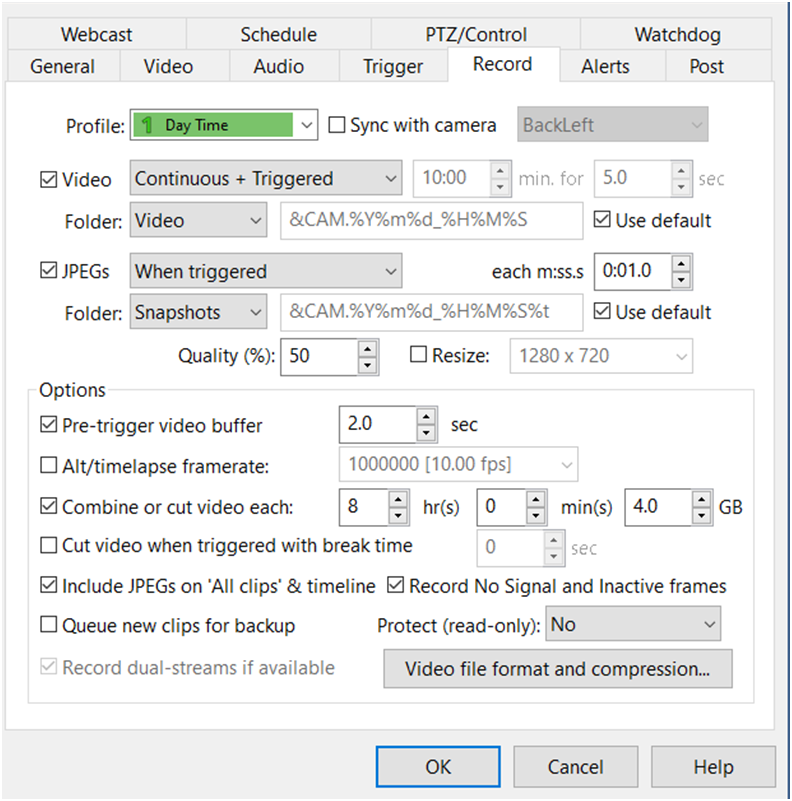Enable Alt/timelapse framerate option
Screen dimensions: 792x801
pos(49,464)
